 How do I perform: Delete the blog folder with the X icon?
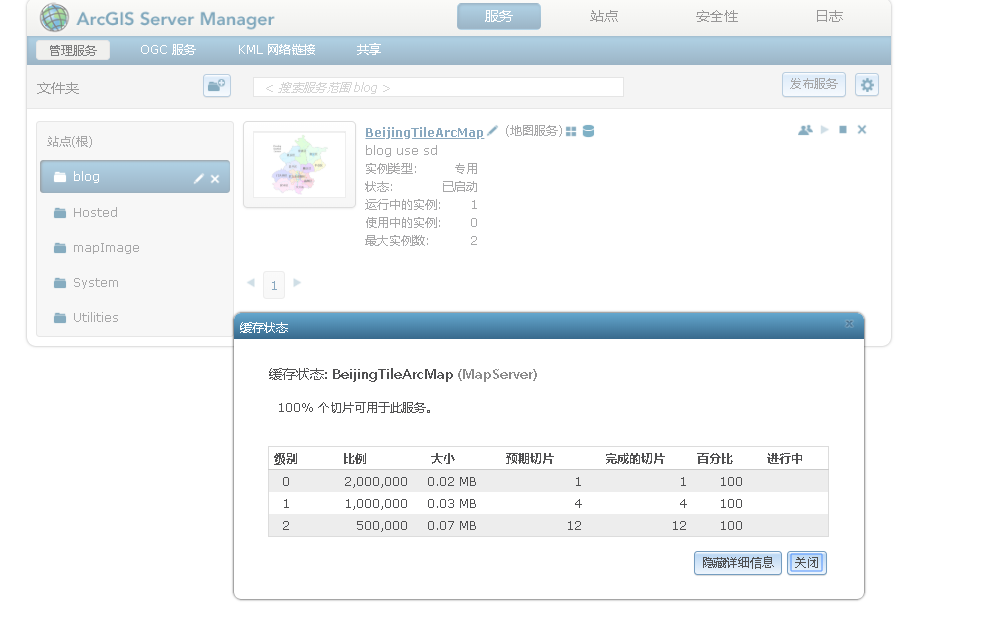click(215, 179)
